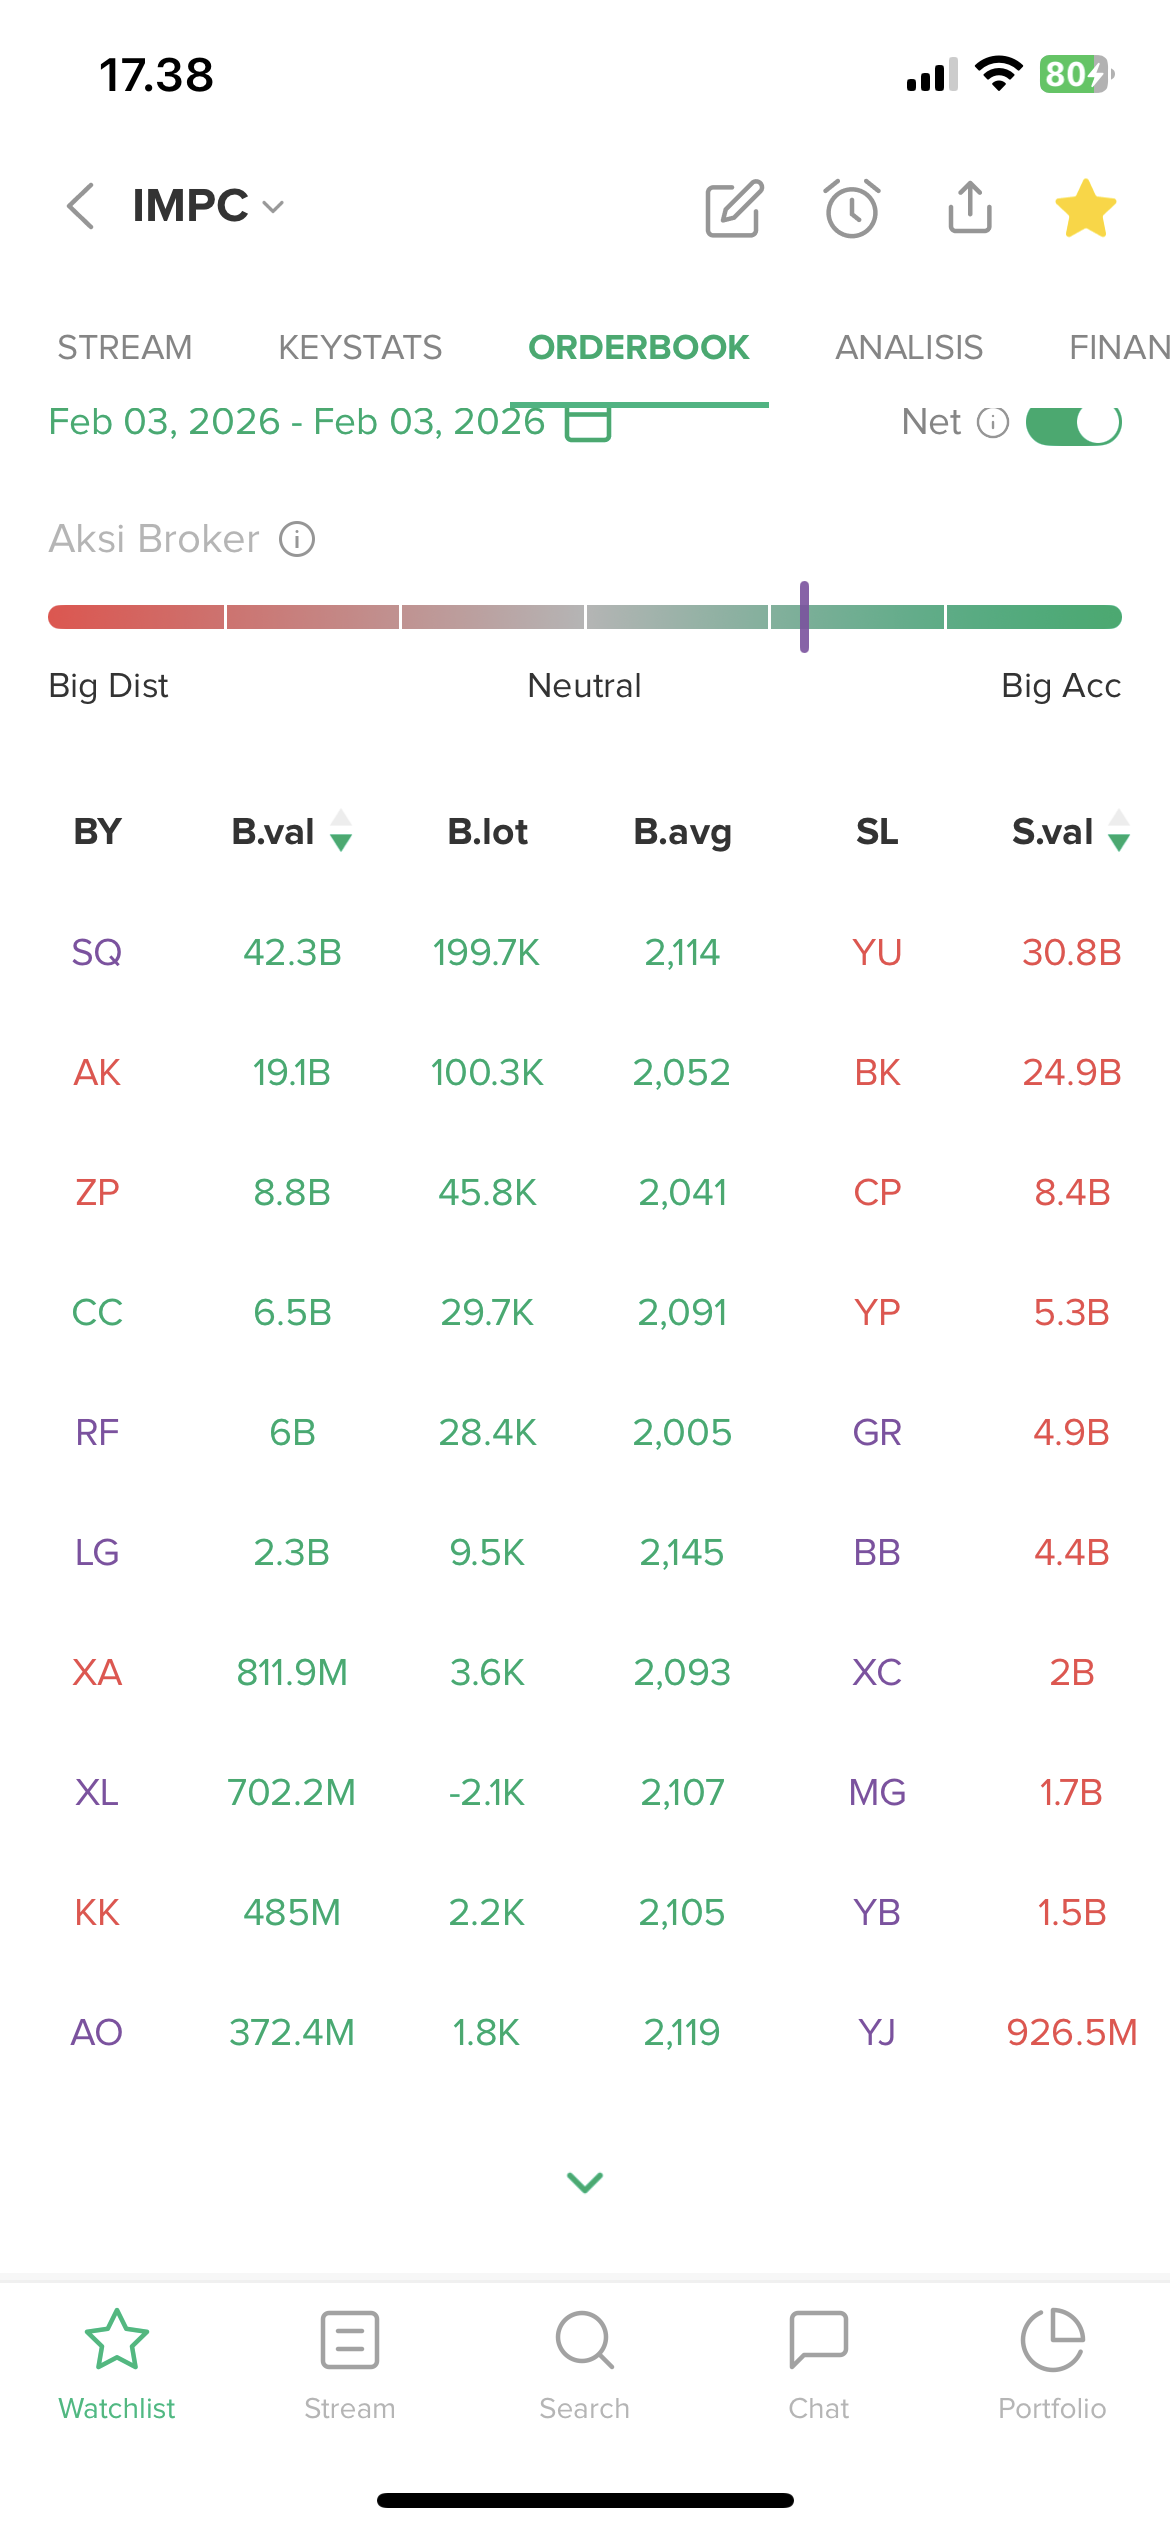1170x2532 pixels.
Task: Open Portfolio from the bottom bar
Action: [x=1052, y=2365]
